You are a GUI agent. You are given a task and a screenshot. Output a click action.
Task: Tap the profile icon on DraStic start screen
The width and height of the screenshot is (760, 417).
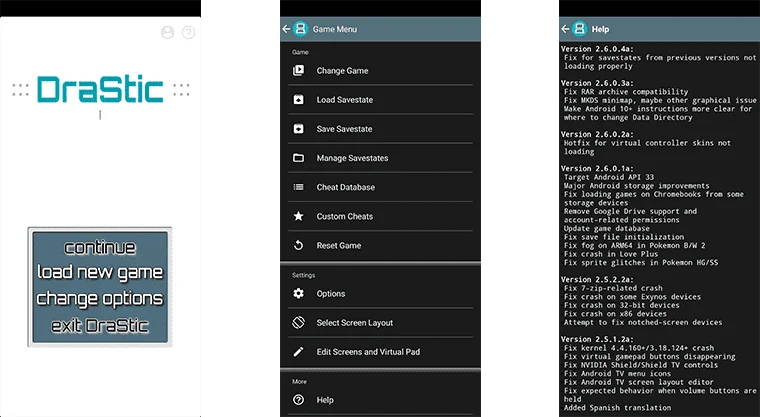(167, 32)
